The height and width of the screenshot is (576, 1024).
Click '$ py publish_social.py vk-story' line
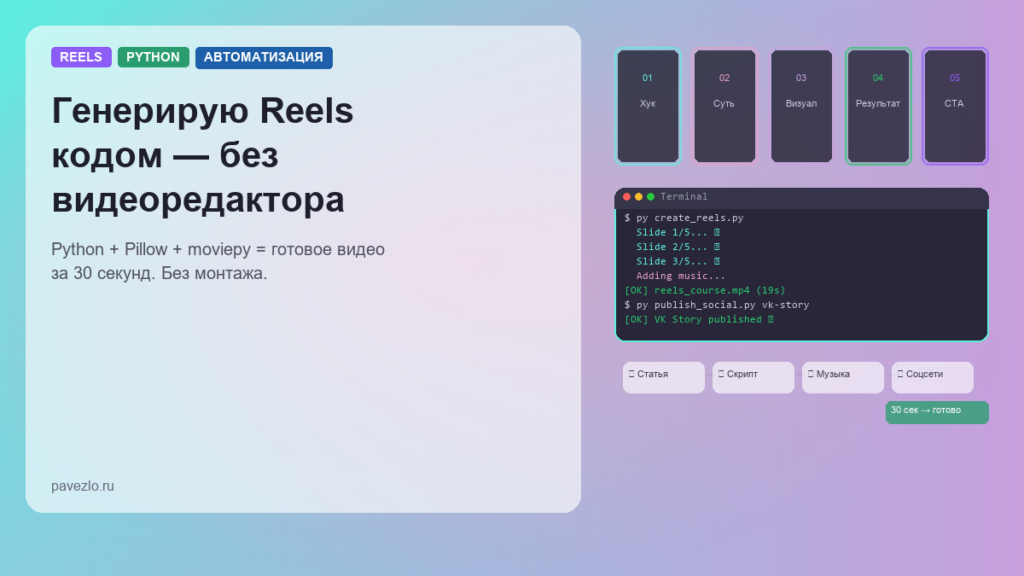click(716, 304)
